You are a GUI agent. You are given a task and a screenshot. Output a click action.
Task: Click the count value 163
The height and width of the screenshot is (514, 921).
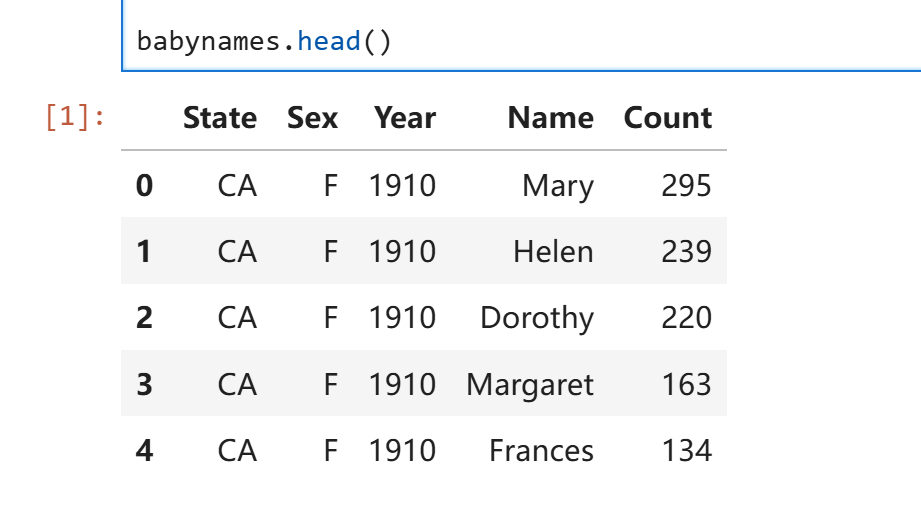point(686,384)
